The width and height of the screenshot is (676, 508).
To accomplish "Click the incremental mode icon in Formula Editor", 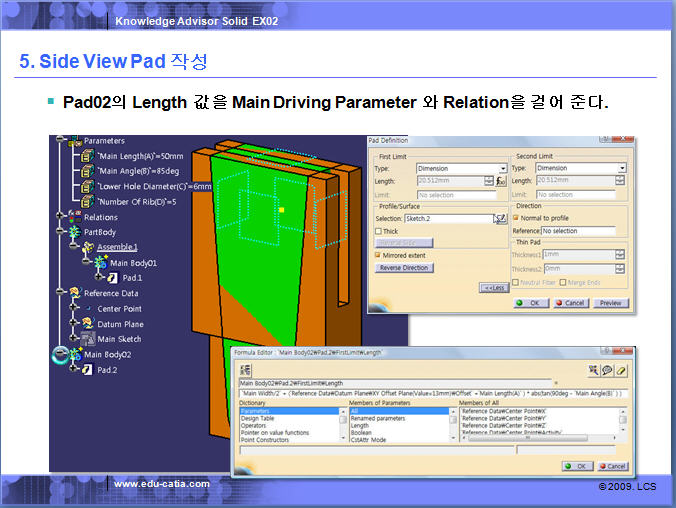I will (593, 370).
